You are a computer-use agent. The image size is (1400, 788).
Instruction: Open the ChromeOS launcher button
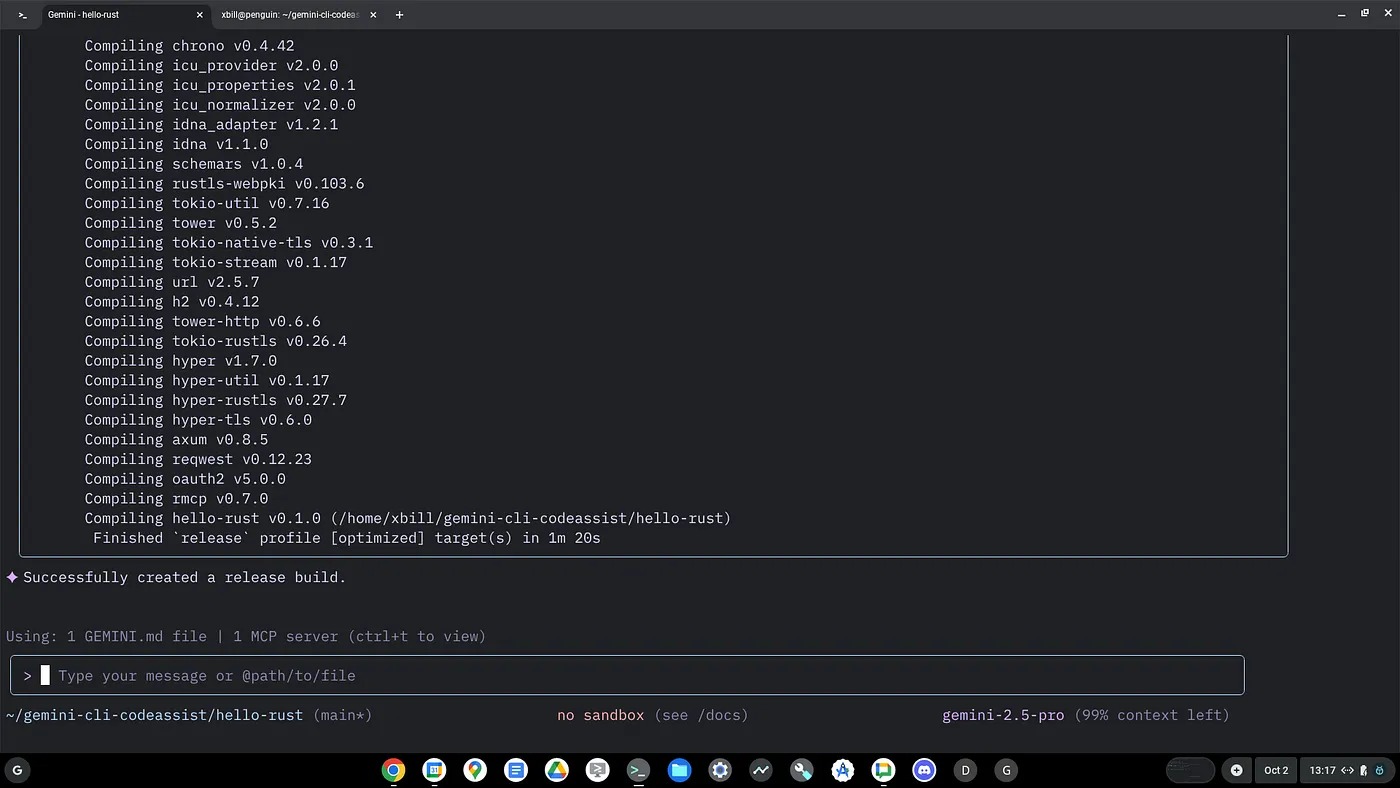[x=17, y=770]
